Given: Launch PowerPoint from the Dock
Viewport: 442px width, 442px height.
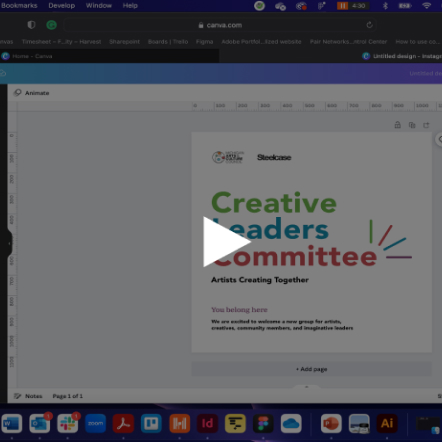Looking at the screenshot, I should click(x=331, y=424).
